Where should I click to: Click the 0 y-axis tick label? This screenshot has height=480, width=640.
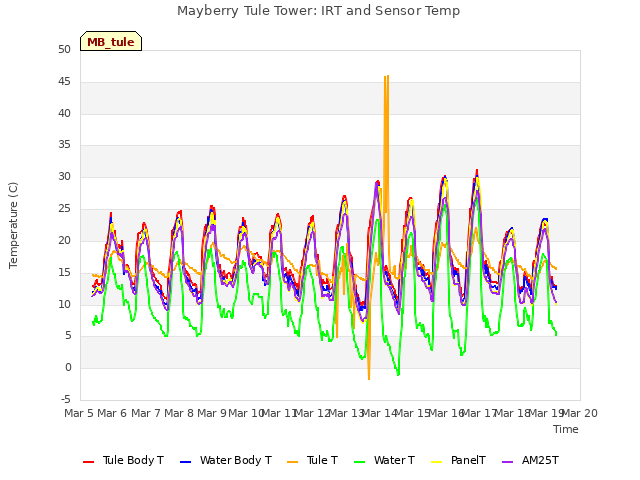coord(68,368)
